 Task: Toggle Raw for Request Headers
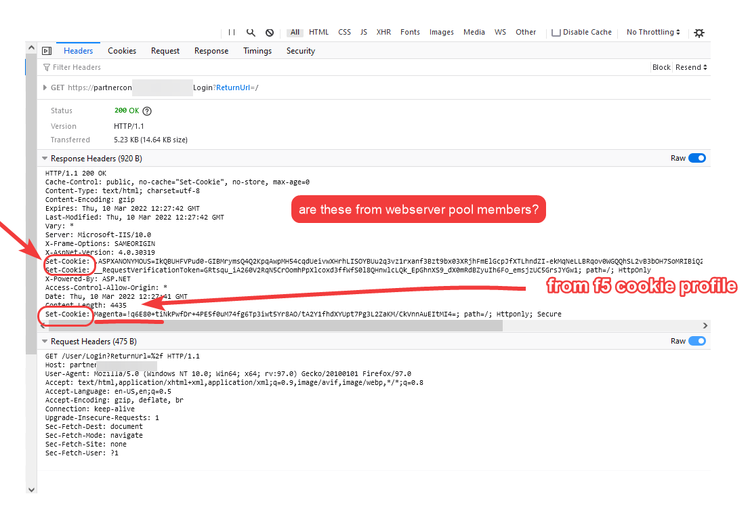point(697,341)
